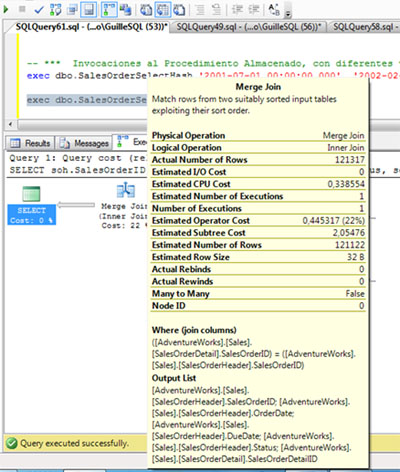Click the 'Many to Many' tooltip row
400x472 pixels.
258,294
